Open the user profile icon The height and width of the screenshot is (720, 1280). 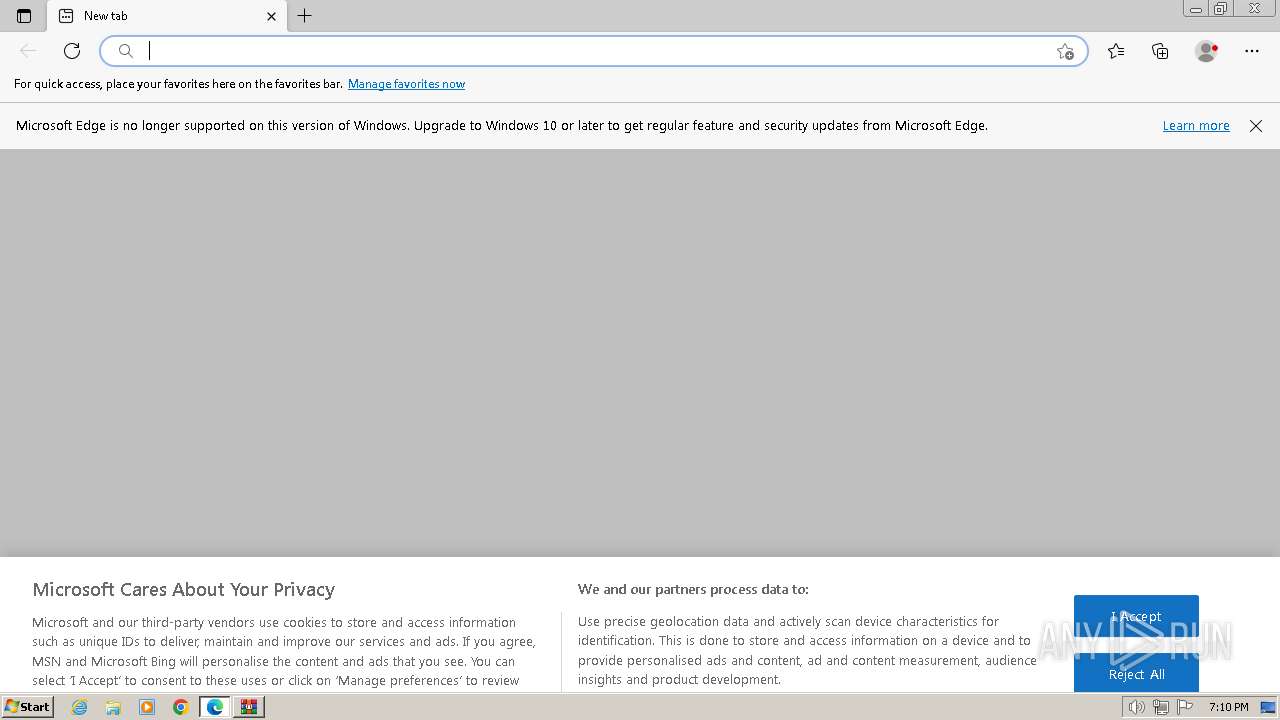point(1206,51)
